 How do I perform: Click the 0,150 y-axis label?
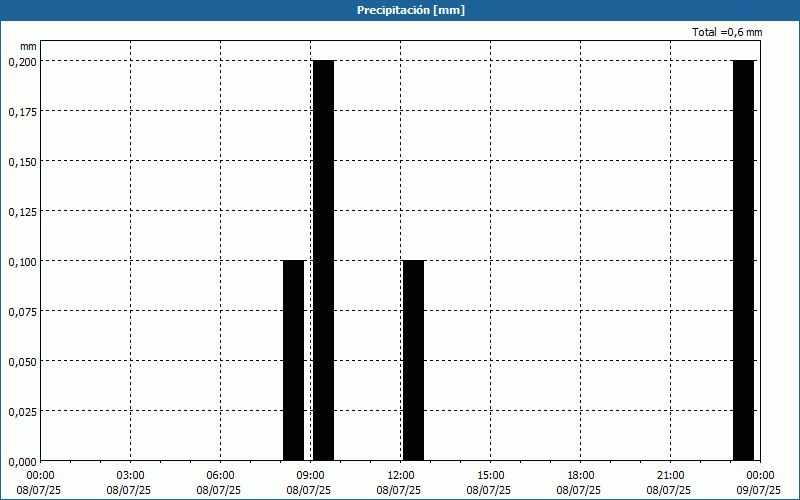click(22, 161)
